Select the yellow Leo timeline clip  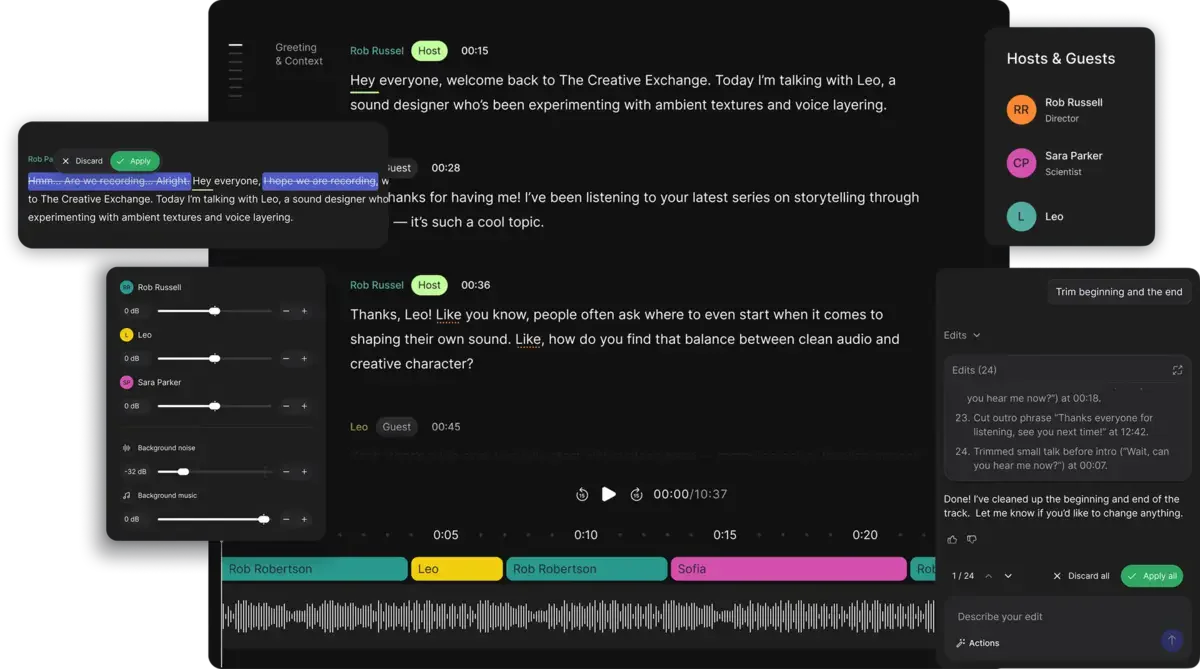click(x=457, y=569)
